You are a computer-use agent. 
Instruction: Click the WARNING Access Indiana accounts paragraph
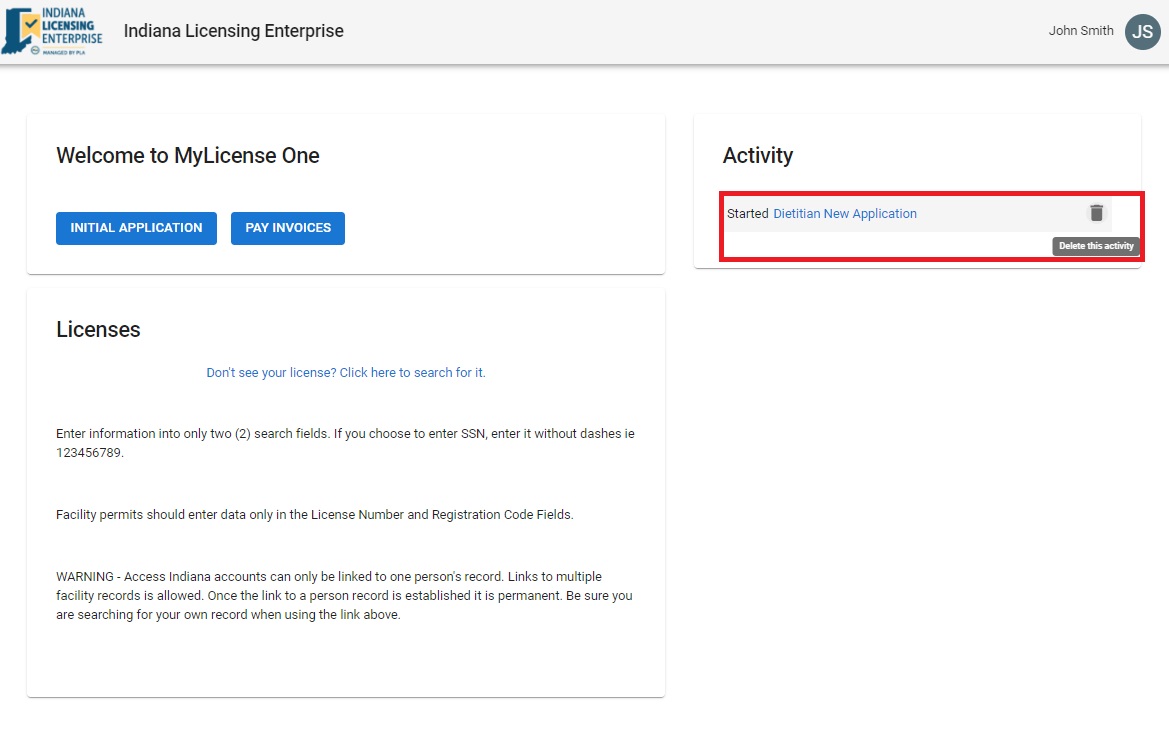[x=344, y=596]
